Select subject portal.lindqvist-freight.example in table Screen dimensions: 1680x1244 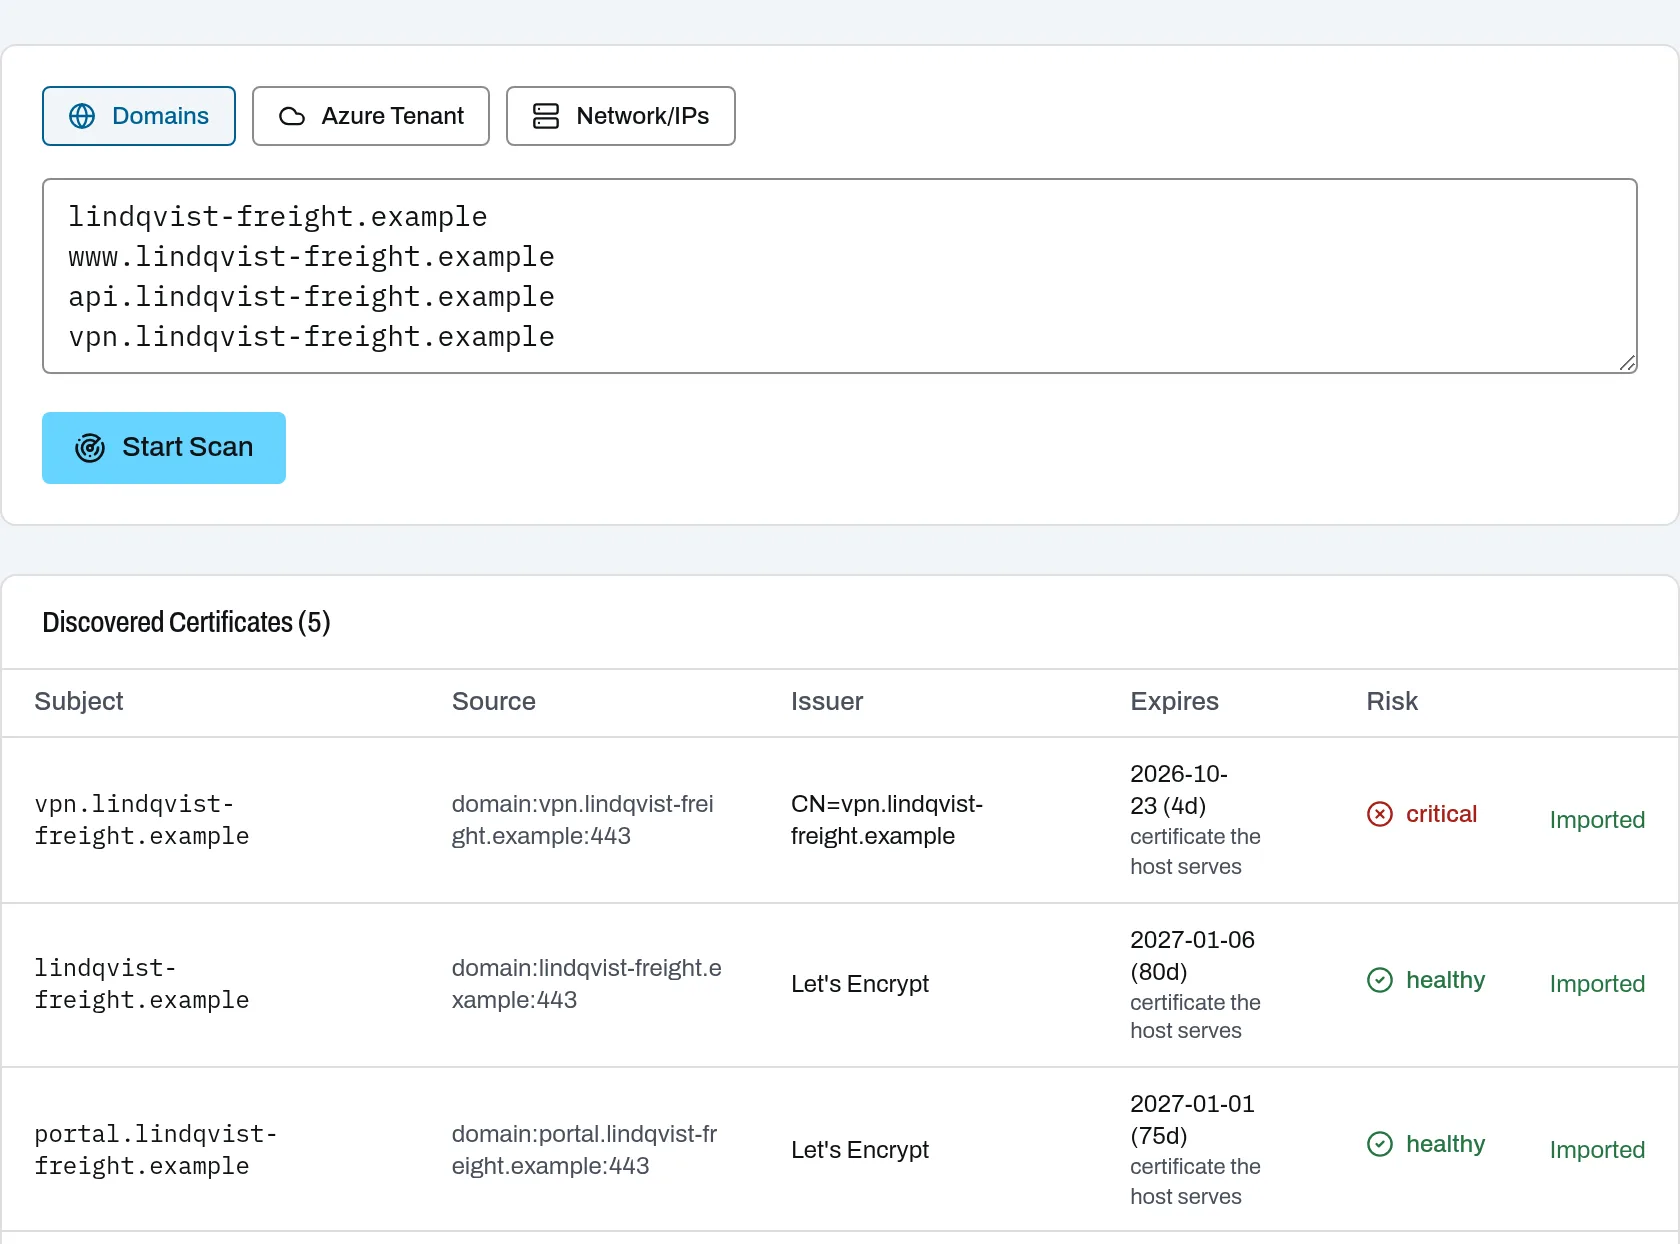155,1150
